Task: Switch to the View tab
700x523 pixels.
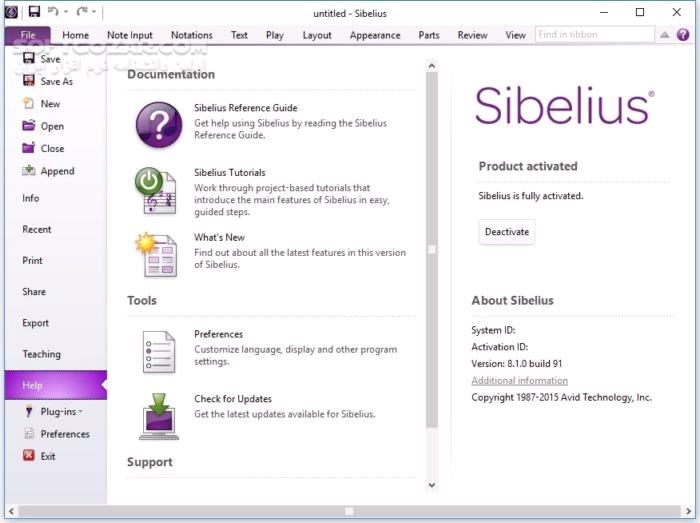Action: pyautogui.click(x=515, y=35)
